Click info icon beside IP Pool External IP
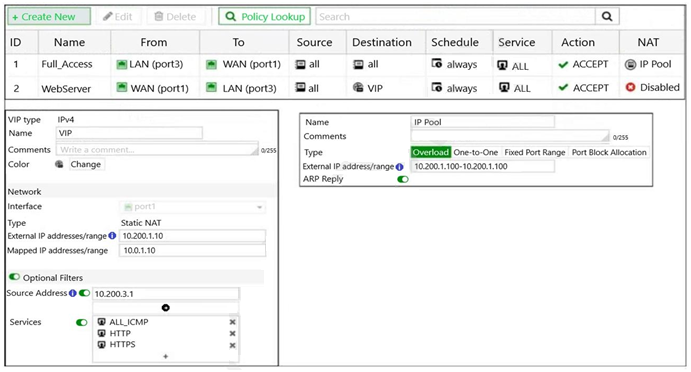Viewport: 691px width, 372px height. click(399, 167)
